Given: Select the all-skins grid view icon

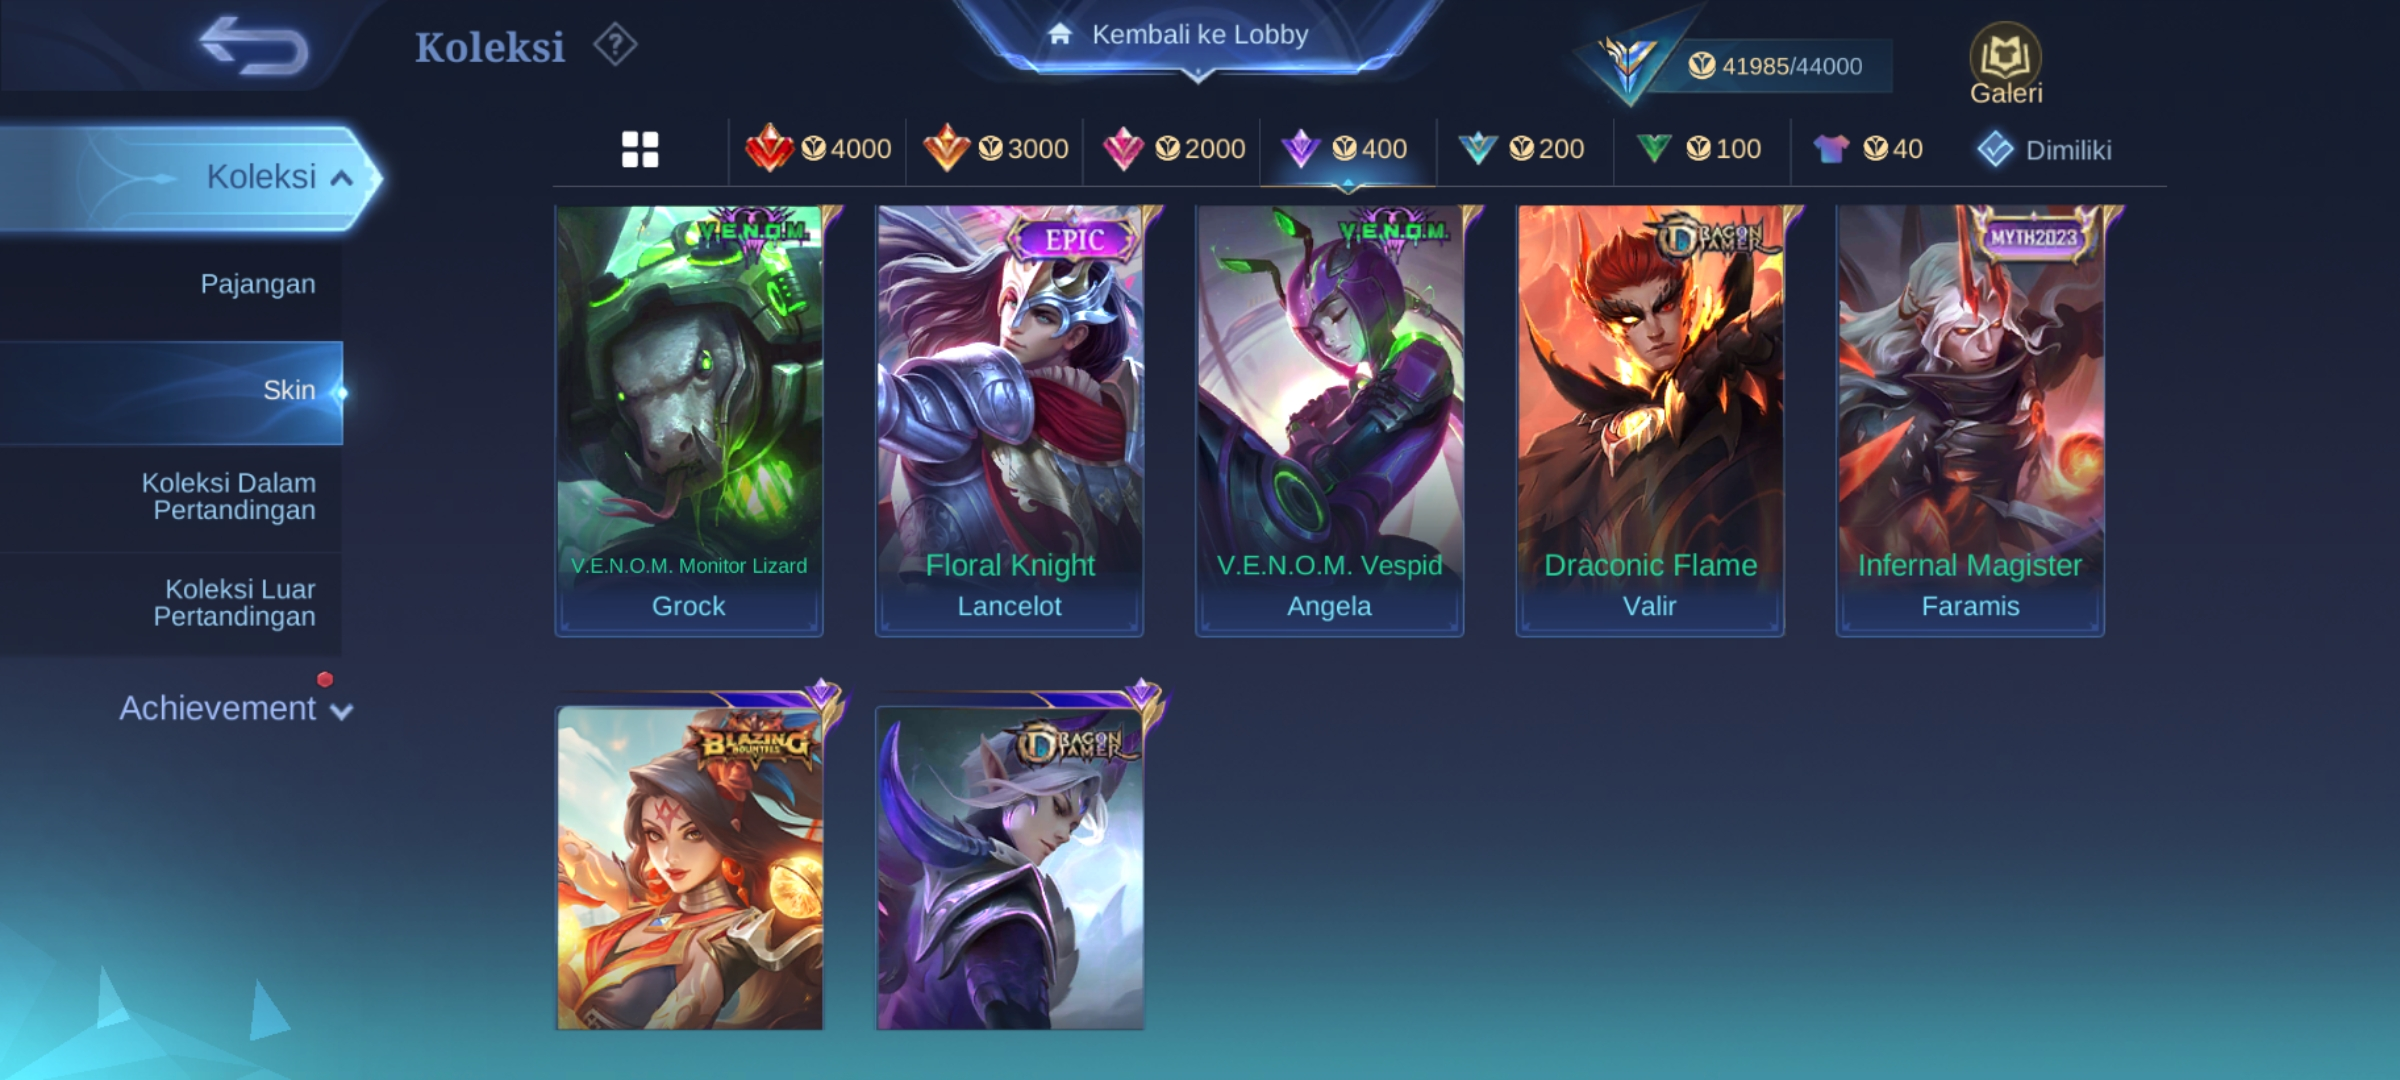Looking at the screenshot, I should click(x=640, y=149).
